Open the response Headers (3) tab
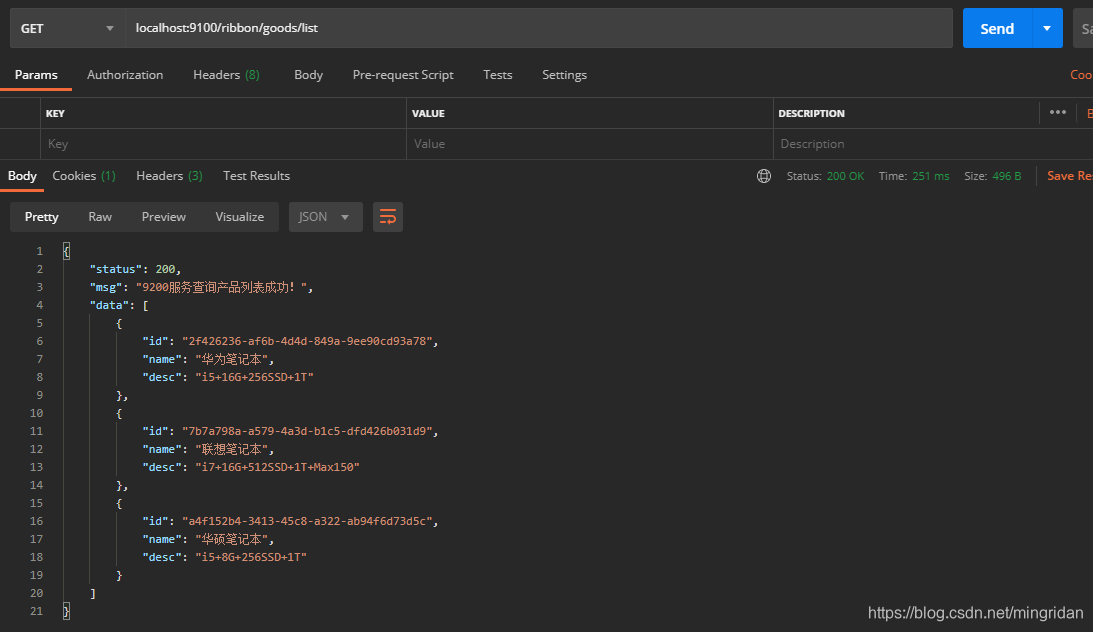This screenshot has height=632, width=1093. (x=169, y=176)
